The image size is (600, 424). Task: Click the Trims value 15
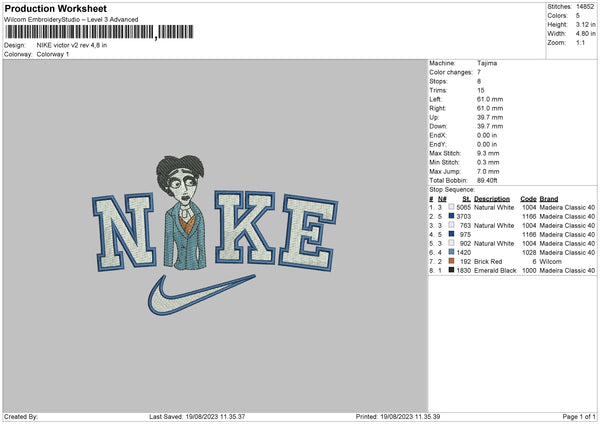[x=481, y=90]
